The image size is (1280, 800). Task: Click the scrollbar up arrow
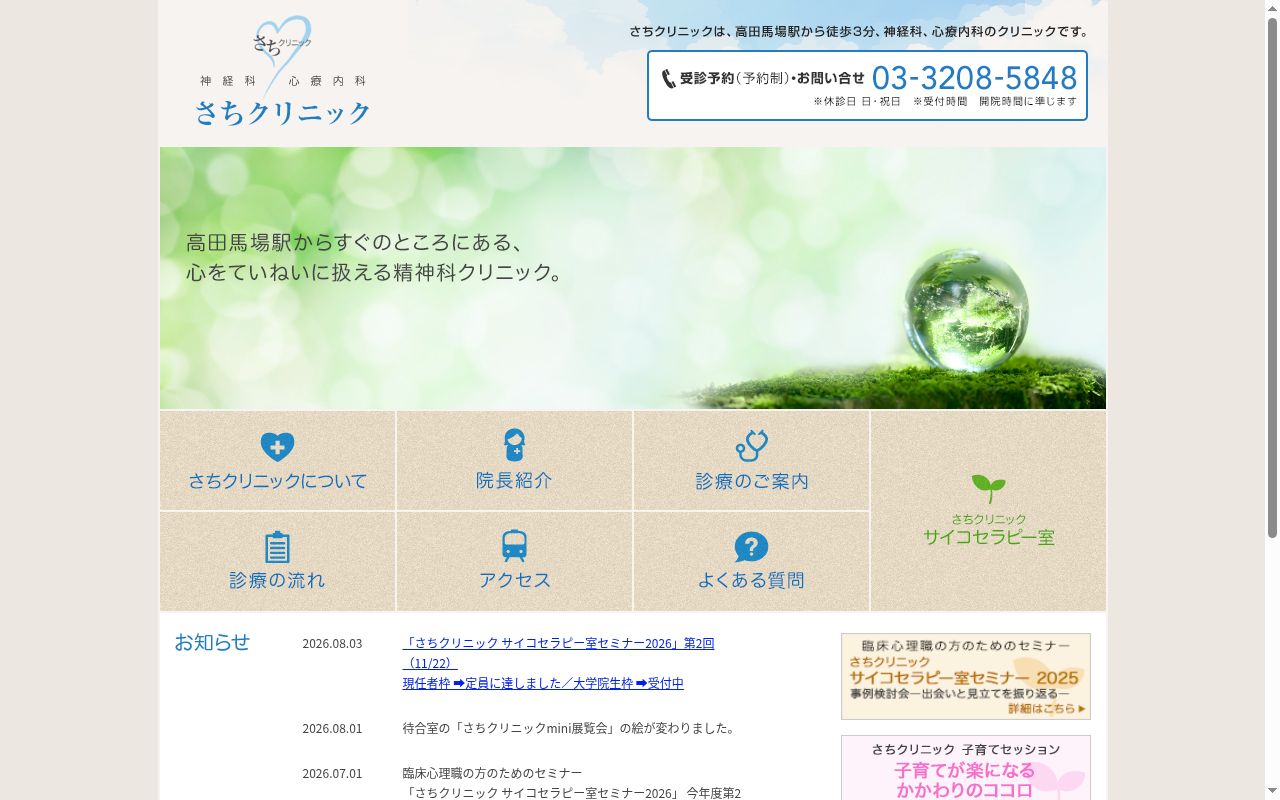pos(1272,8)
